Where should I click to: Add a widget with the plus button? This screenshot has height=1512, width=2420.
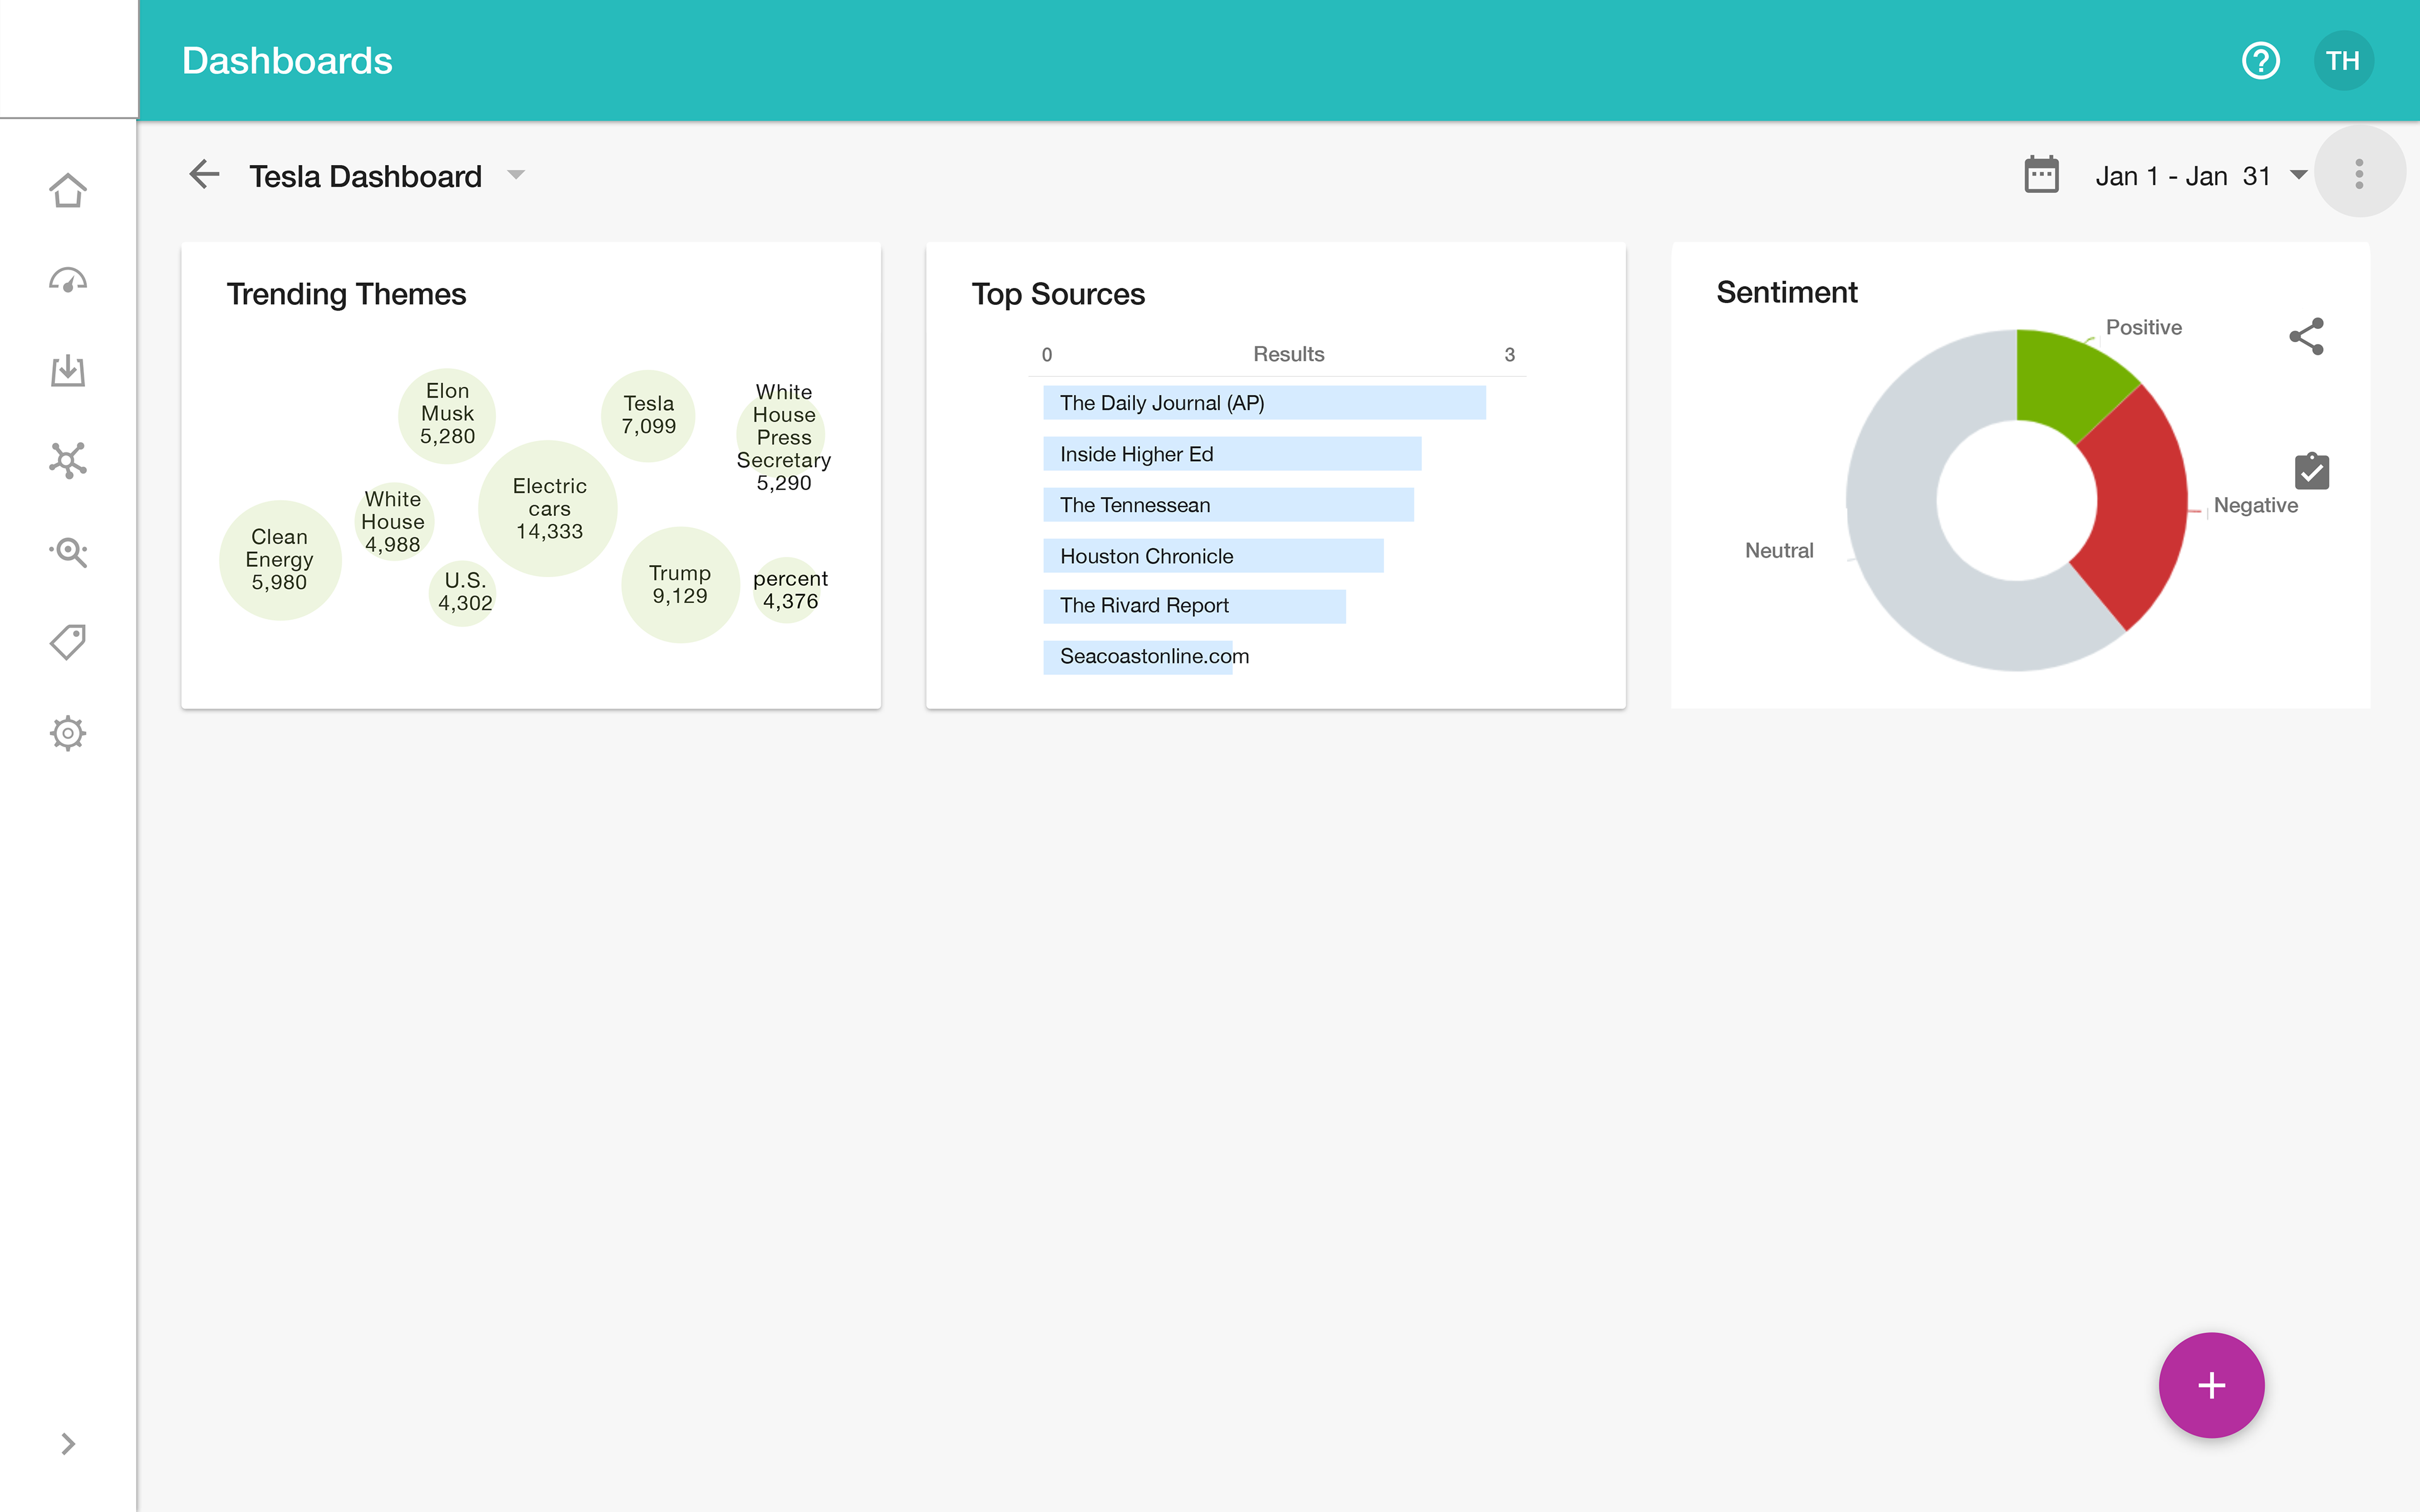tap(2211, 1385)
